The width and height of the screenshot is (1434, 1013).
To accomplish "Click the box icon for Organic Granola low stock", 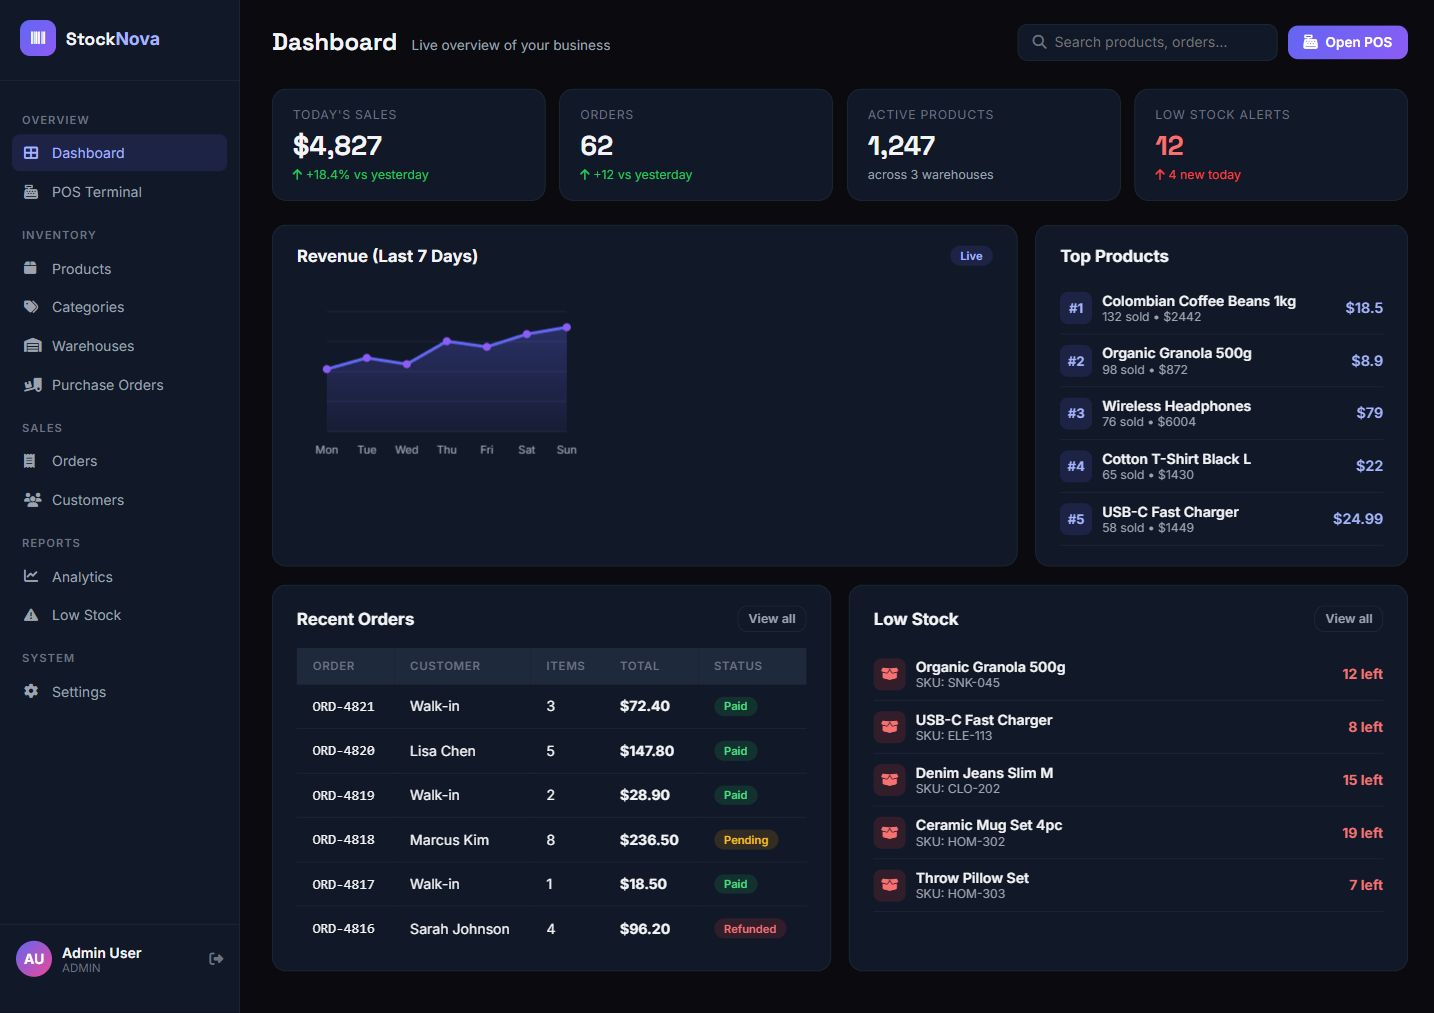I will (x=889, y=674).
